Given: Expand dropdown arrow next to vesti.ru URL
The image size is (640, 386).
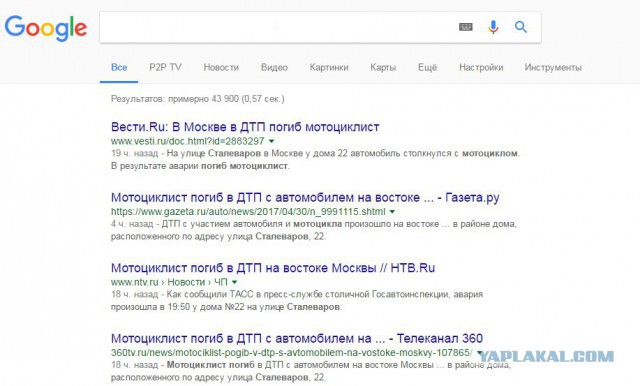Looking at the screenshot, I should (271, 141).
